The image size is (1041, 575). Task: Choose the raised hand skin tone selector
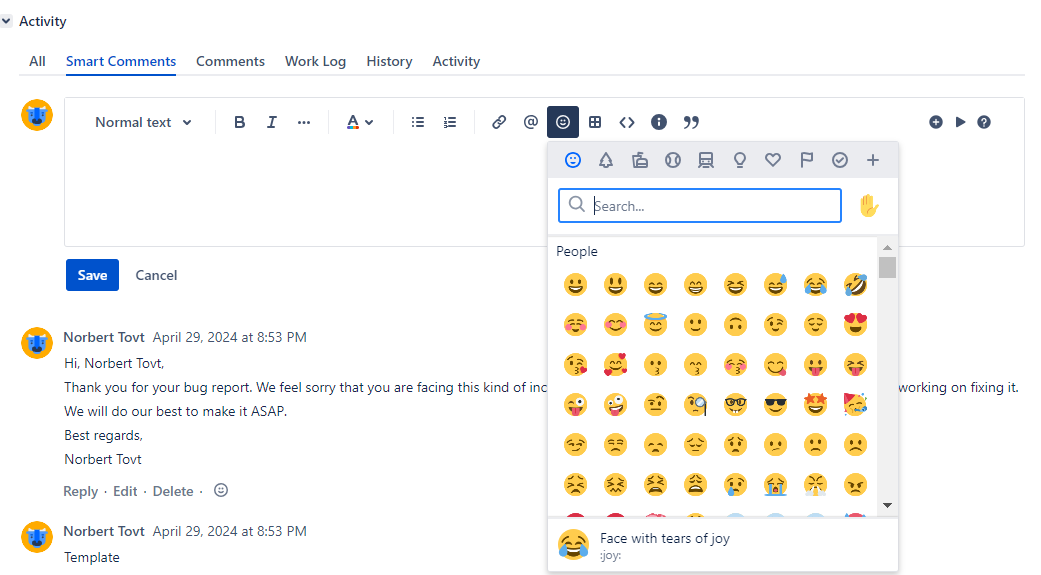click(868, 206)
